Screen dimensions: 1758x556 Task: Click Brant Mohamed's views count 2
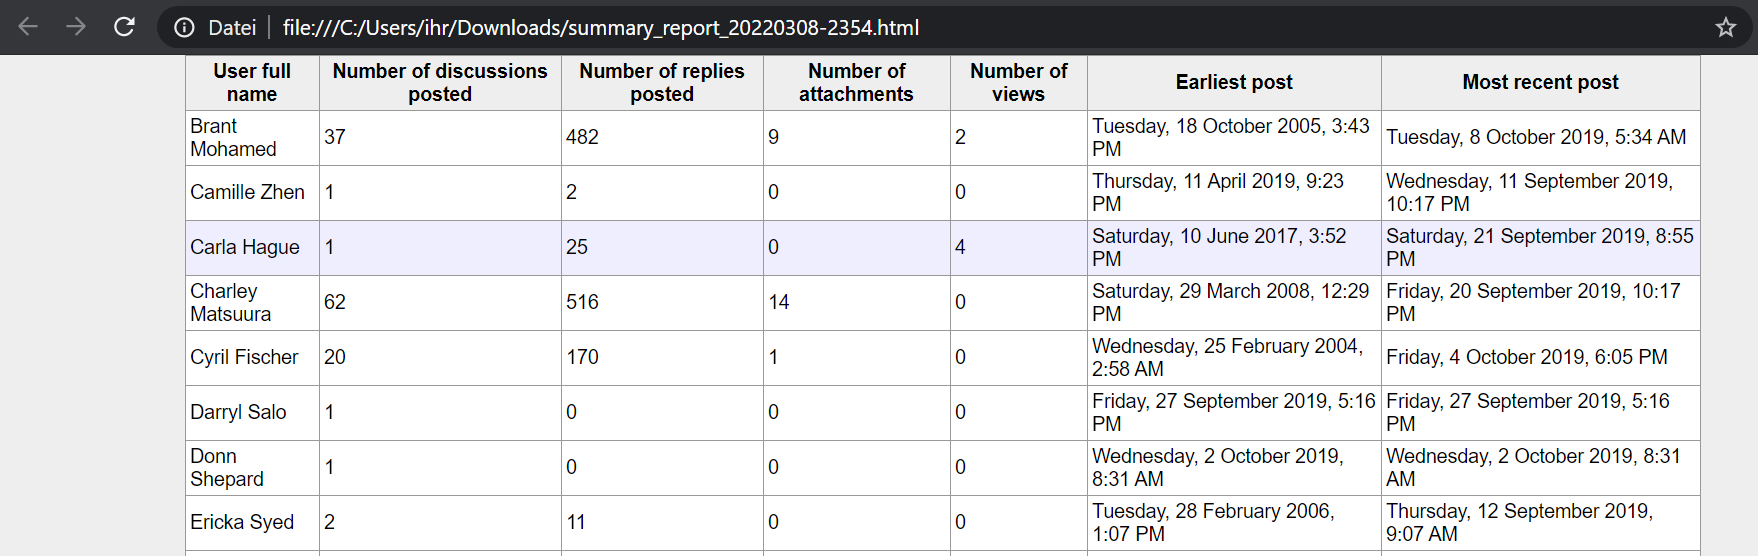960,138
